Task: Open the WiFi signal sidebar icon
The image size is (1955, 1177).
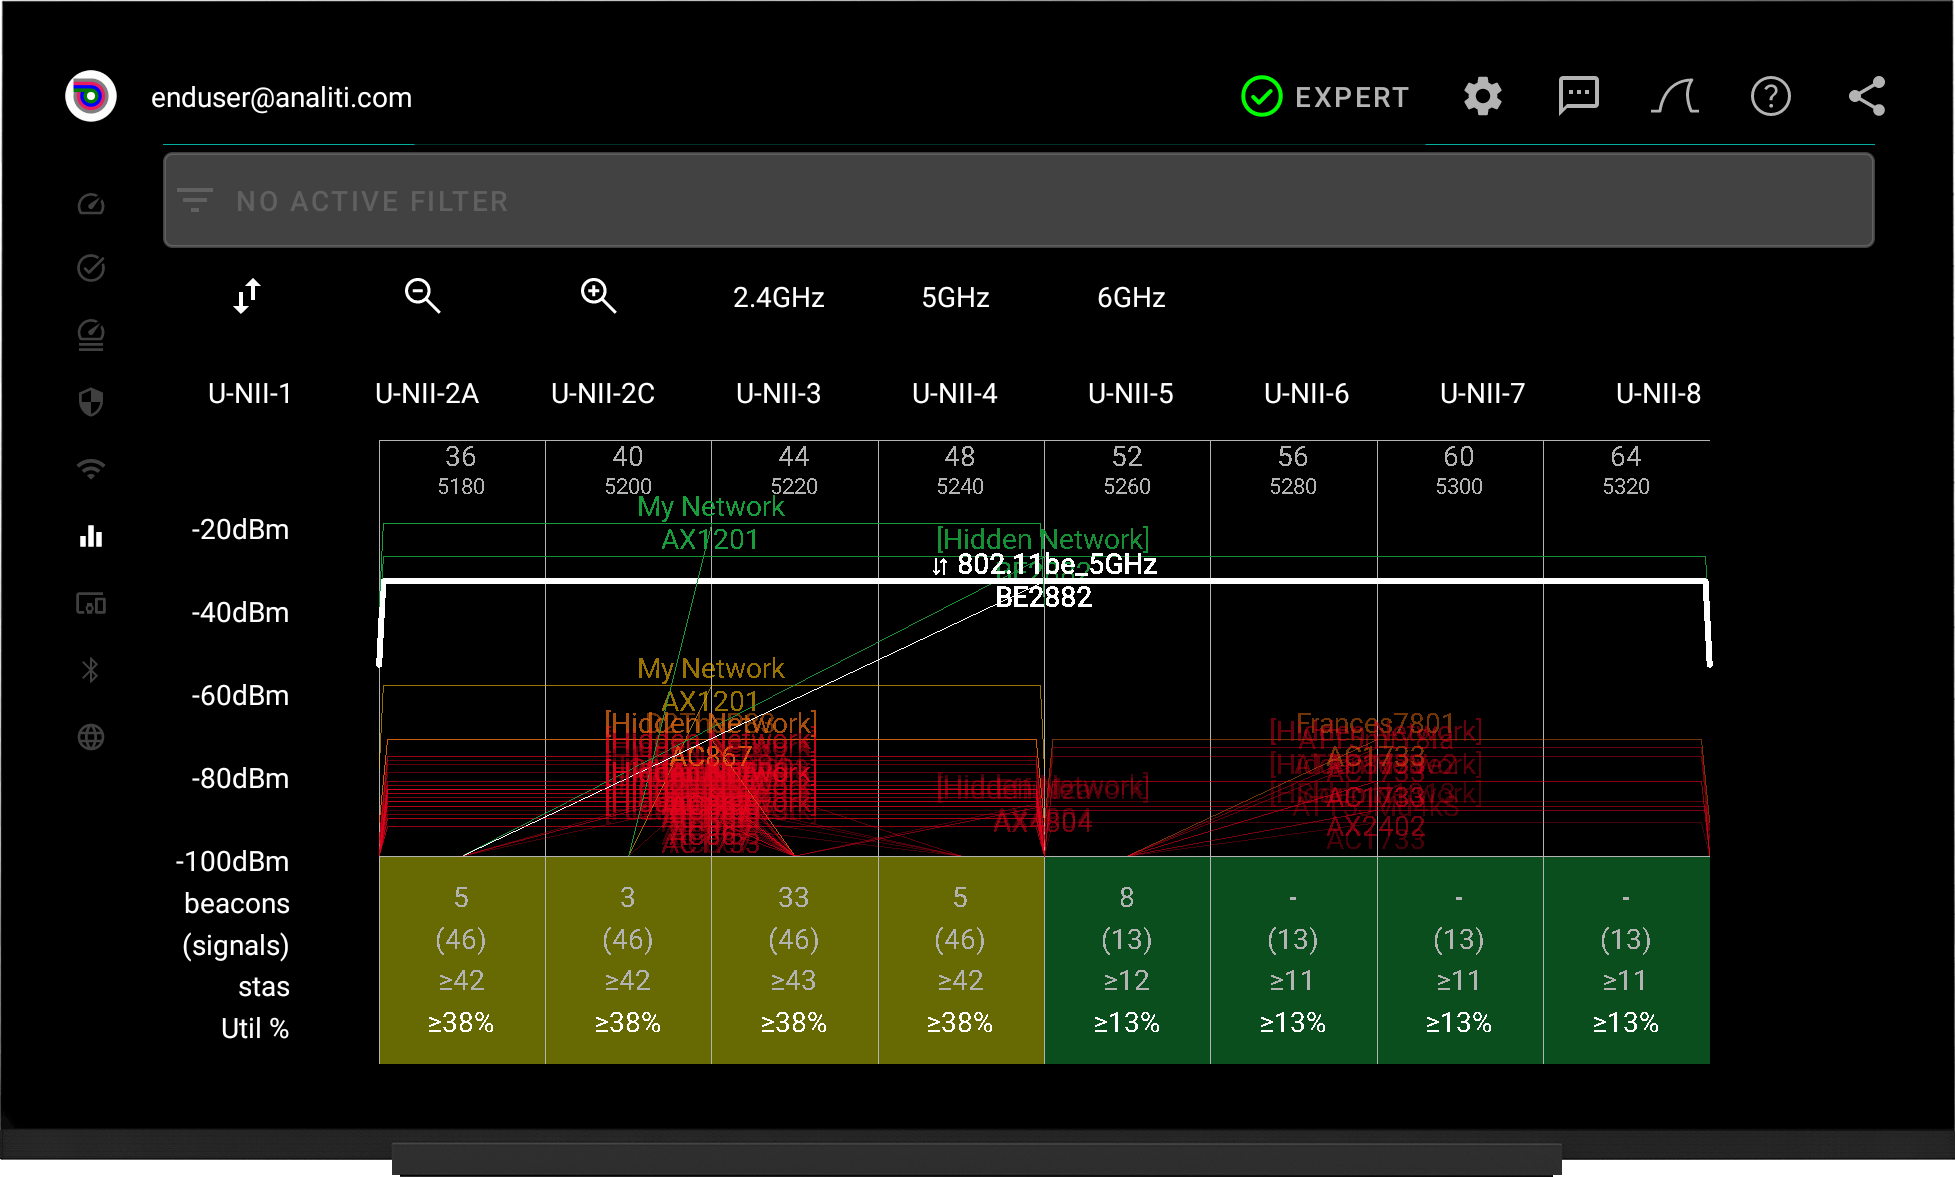Action: [x=91, y=468]
